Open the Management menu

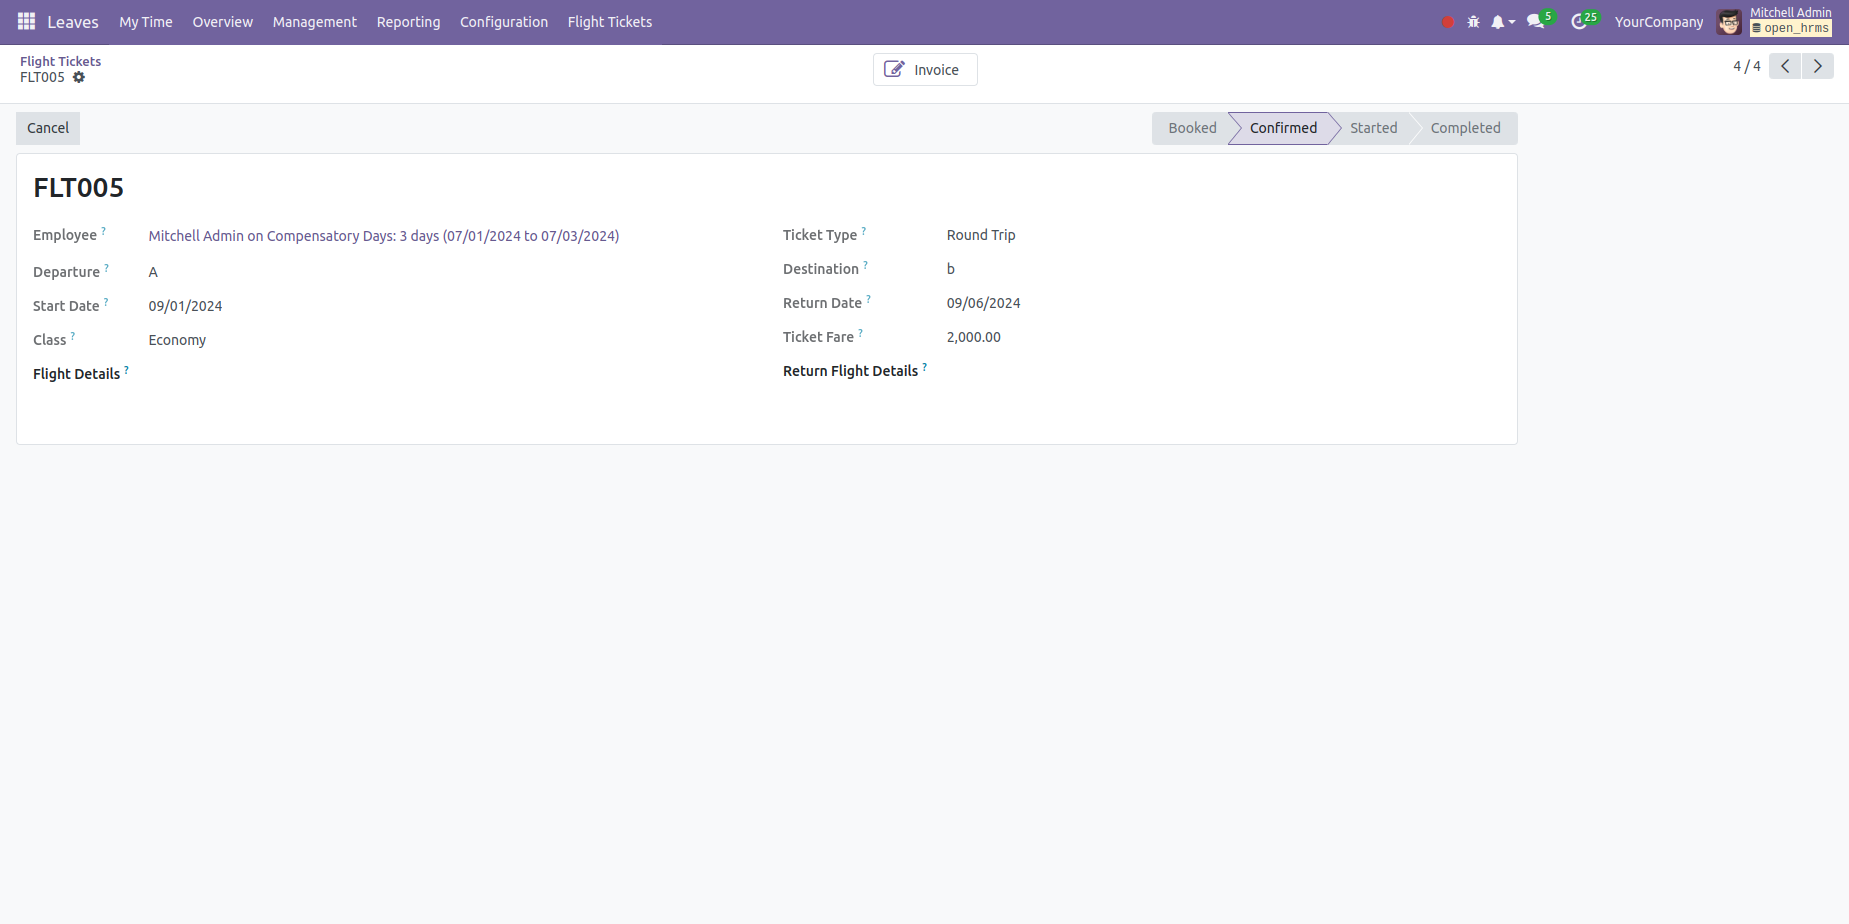coord(314,22)
